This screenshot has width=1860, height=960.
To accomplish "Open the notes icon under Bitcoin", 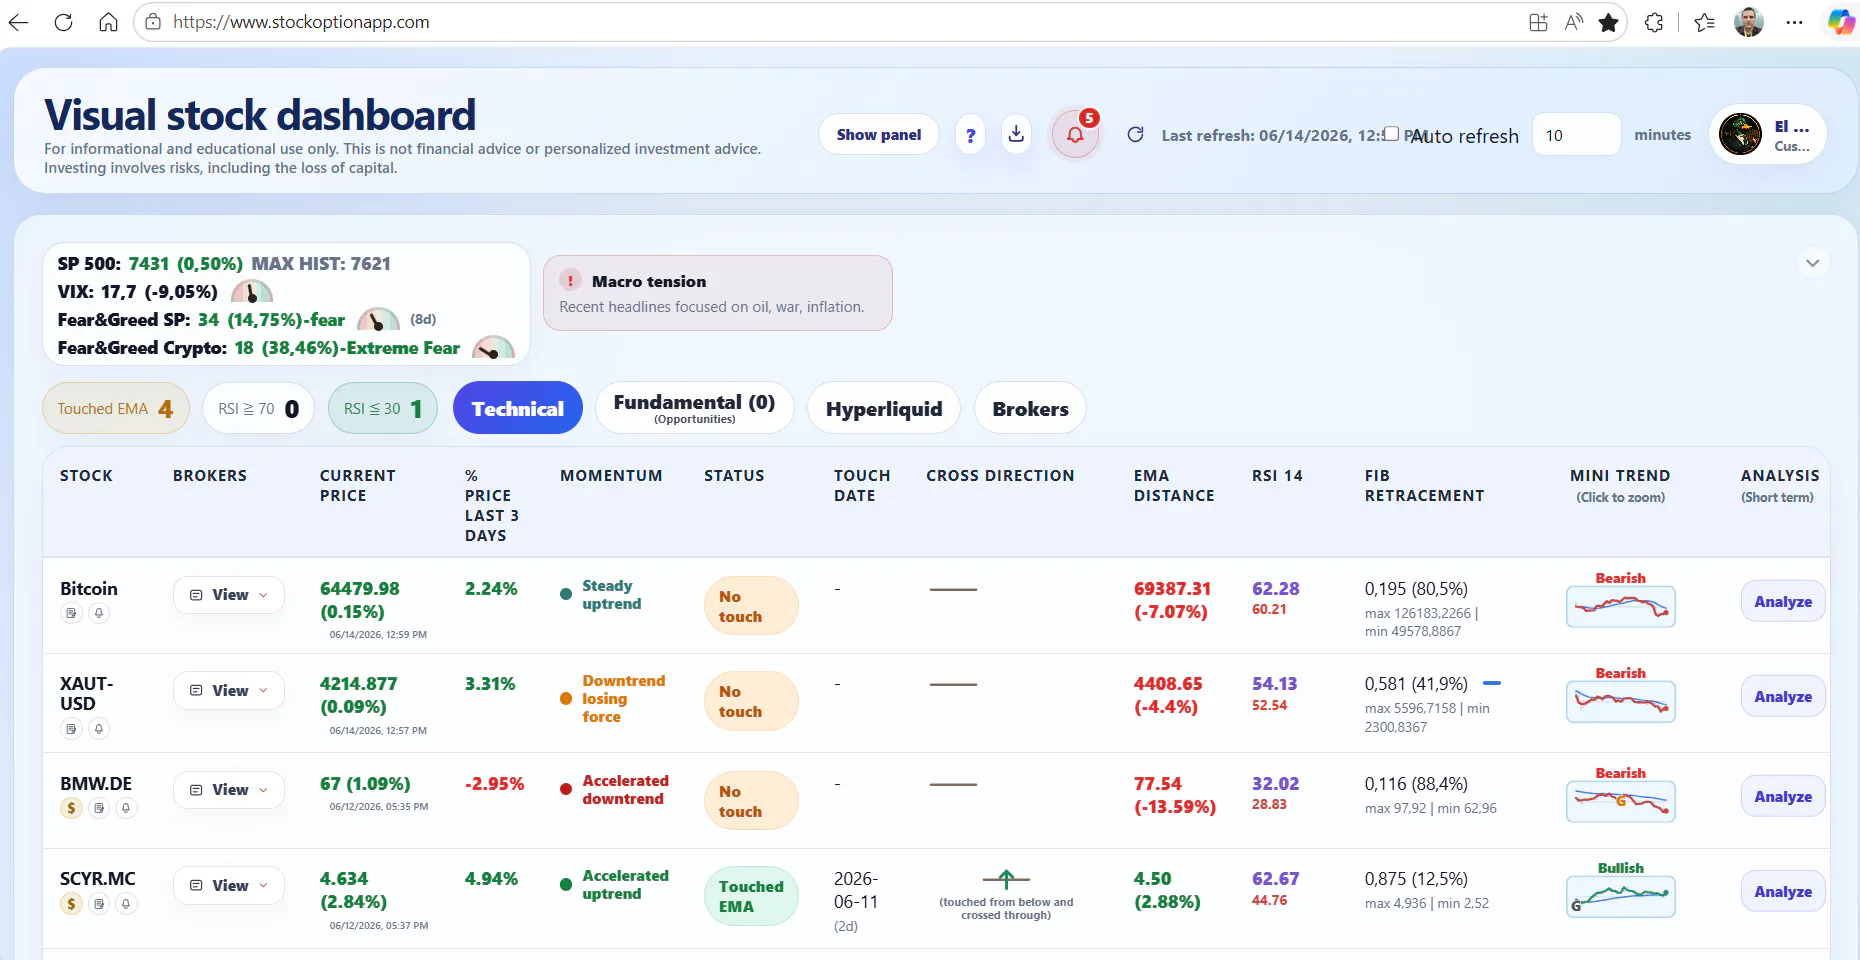I will tap(71, 614).
